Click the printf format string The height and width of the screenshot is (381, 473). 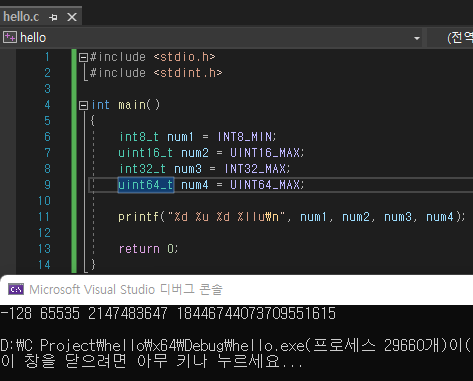click(226, 217)
